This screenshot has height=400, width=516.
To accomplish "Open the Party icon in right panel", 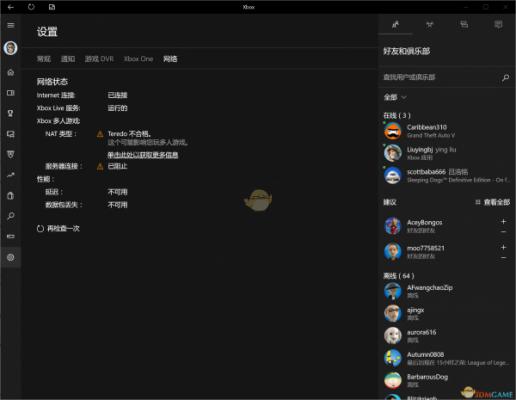I will [430, 24].
